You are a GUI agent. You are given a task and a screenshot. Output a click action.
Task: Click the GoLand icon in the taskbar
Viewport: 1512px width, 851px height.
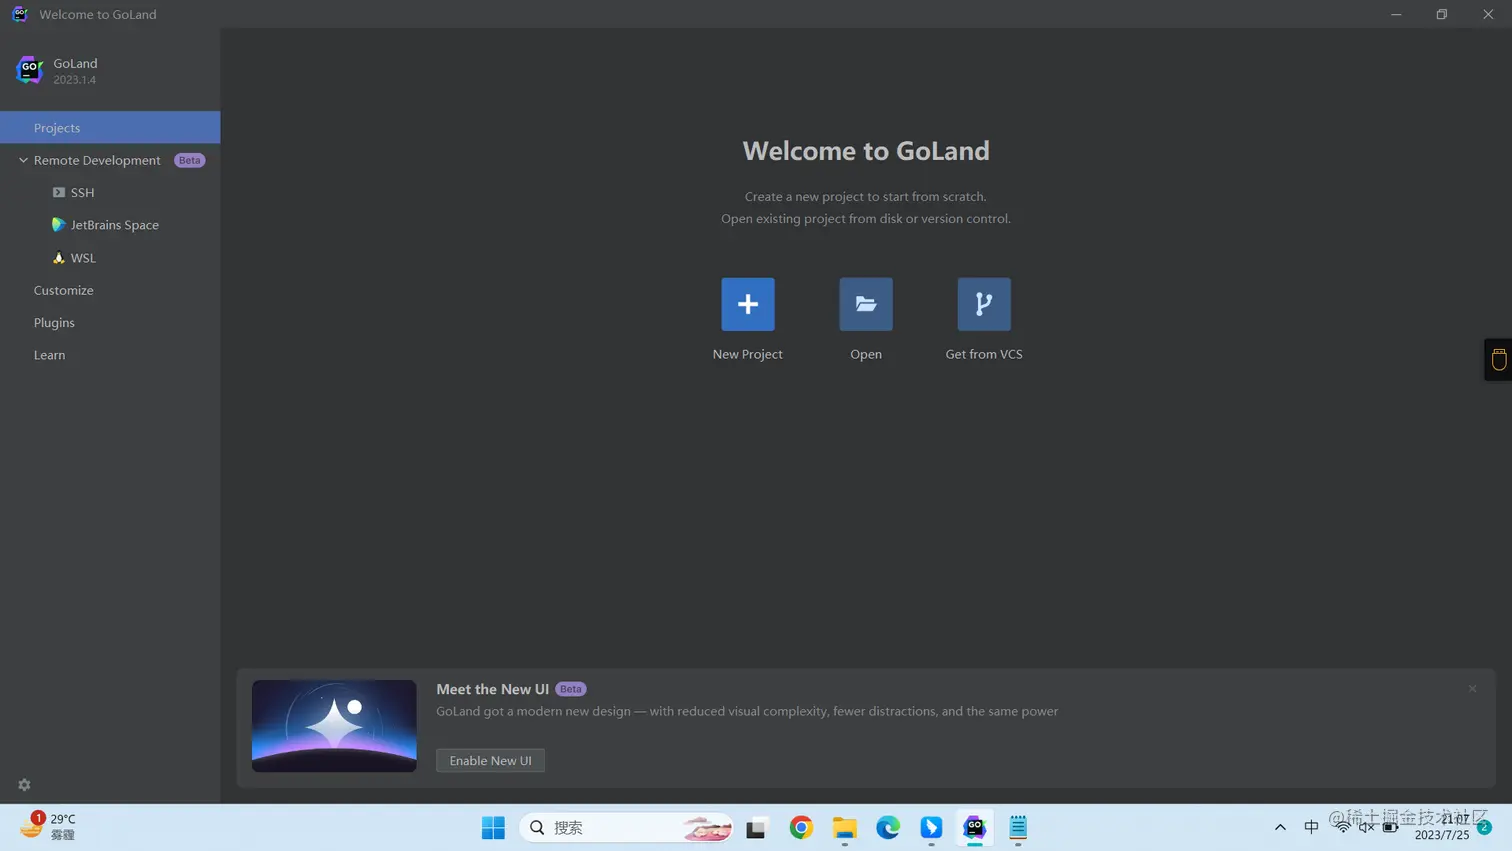click(x=975, y=828)
